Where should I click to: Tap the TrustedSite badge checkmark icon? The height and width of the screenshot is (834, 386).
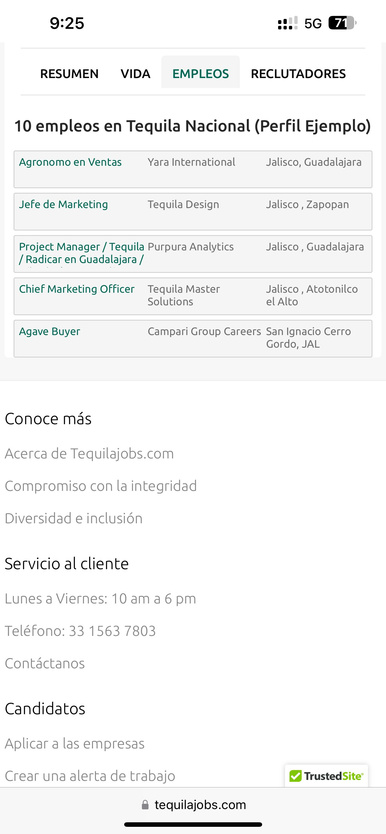(295, 777)
